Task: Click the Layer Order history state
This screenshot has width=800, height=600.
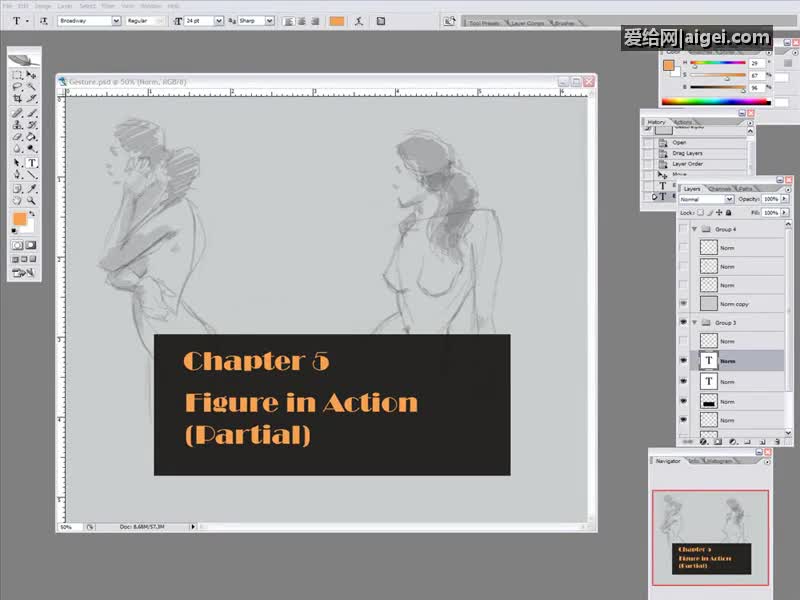Action: (x=688, y=164)
